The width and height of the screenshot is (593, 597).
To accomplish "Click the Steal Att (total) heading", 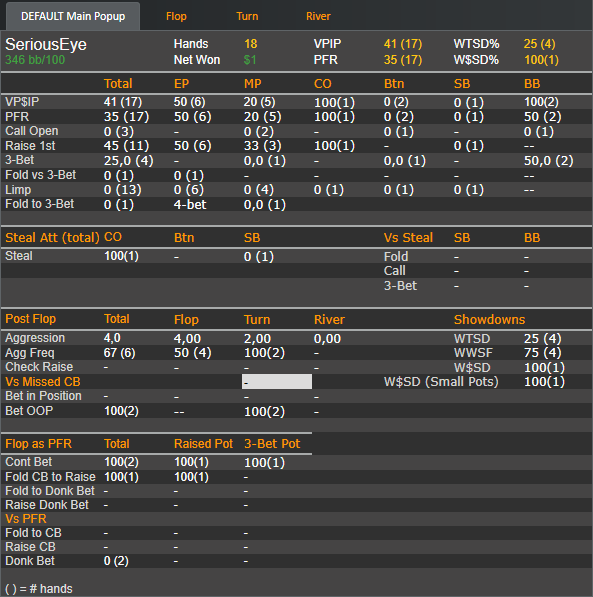I will (x=52, y=238).
